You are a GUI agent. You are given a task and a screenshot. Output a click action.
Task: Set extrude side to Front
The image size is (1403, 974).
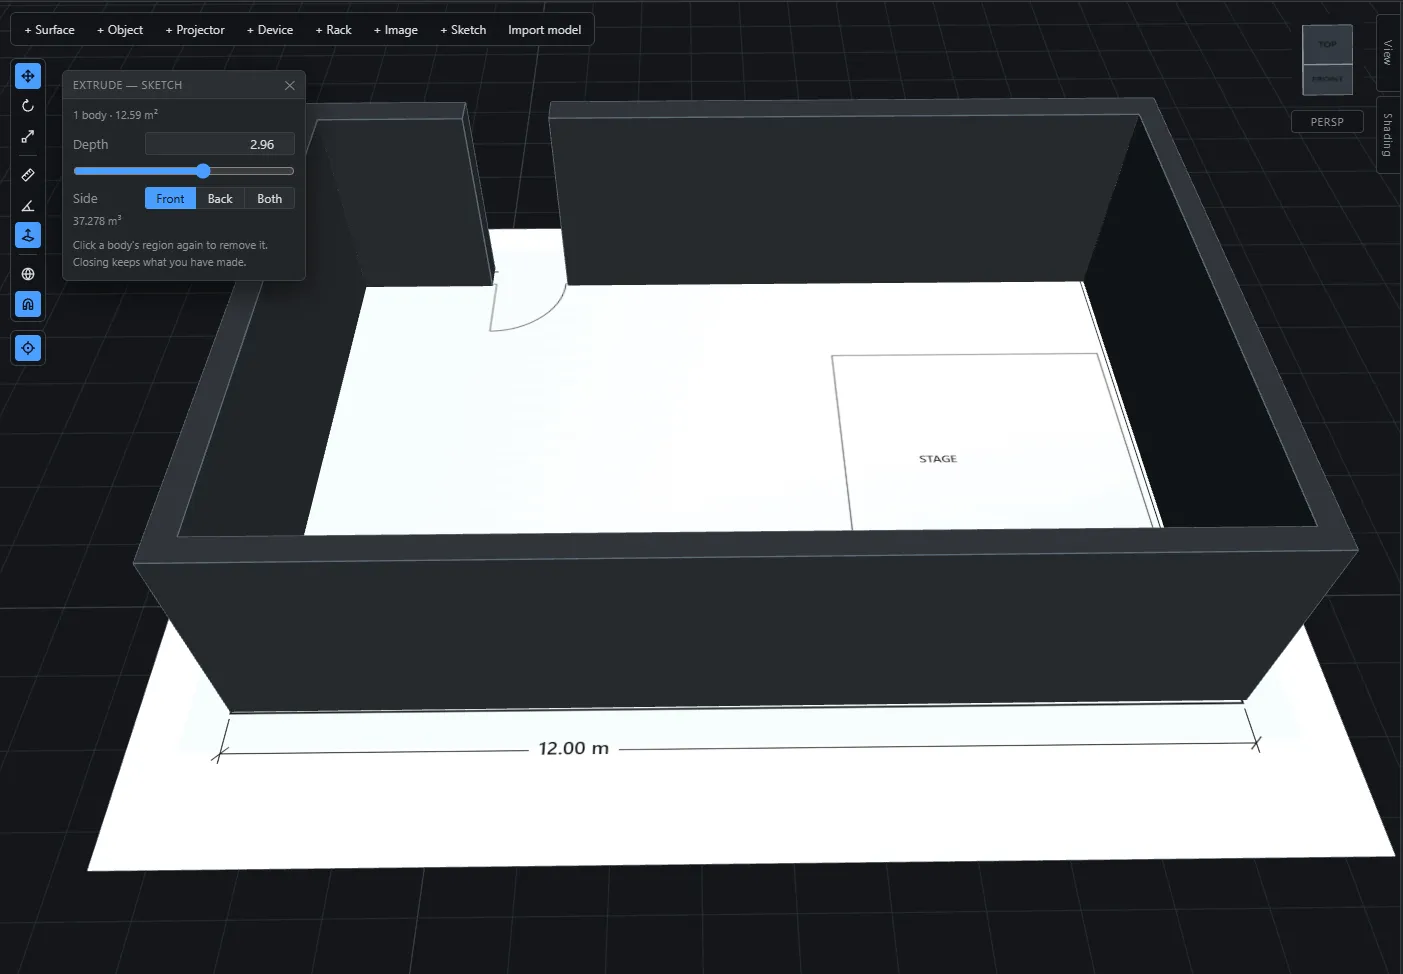click(x=170, y=199)
